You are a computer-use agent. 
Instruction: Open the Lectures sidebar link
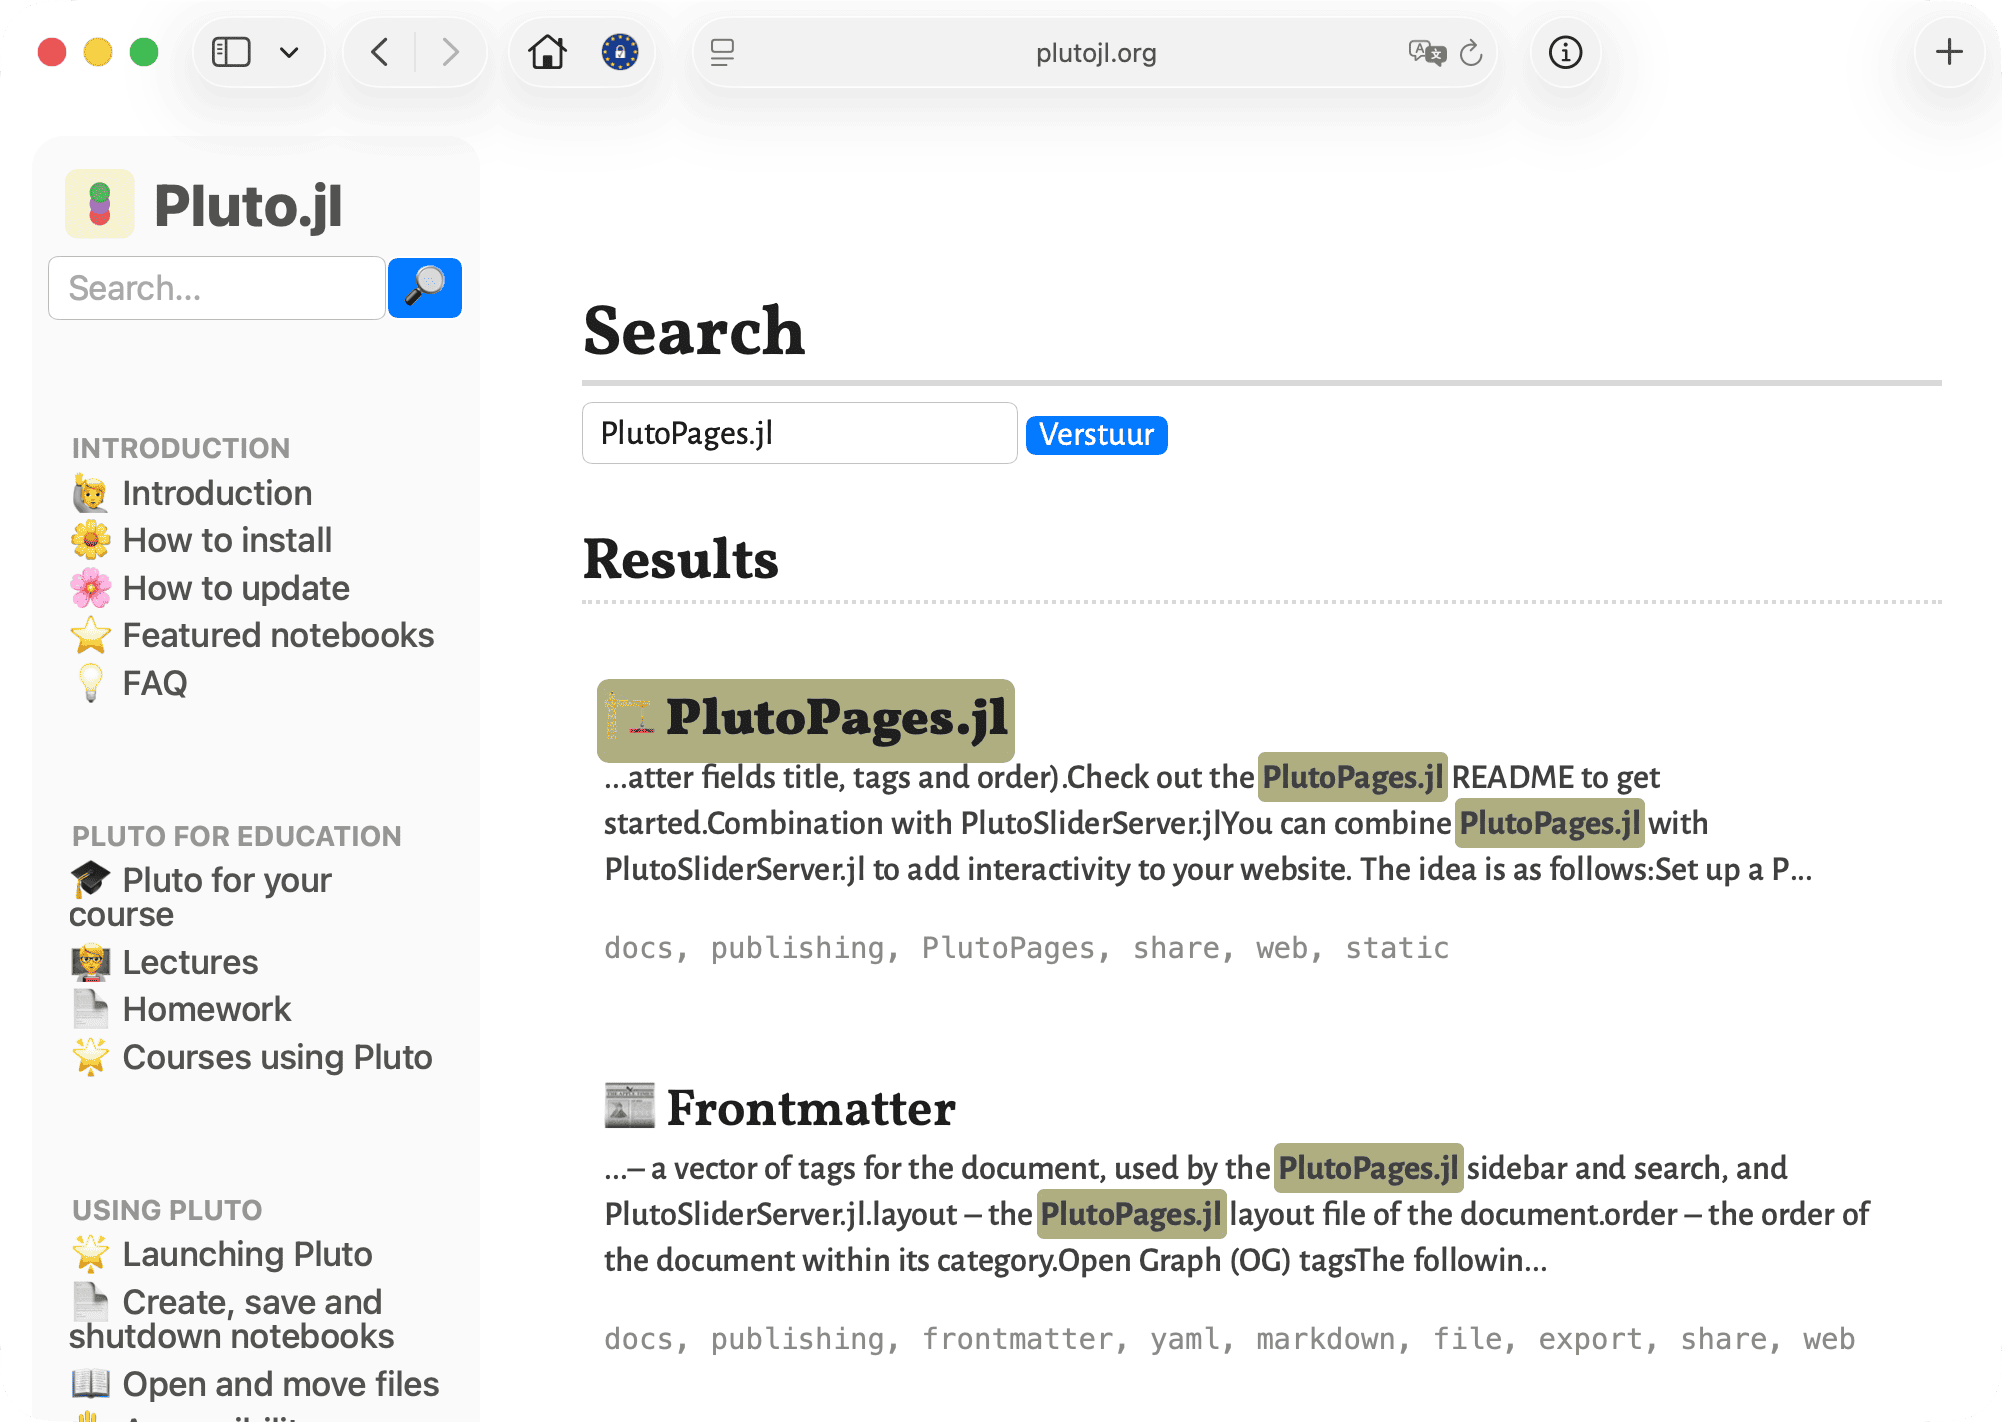pyautogui.click(x=190, y=962)
